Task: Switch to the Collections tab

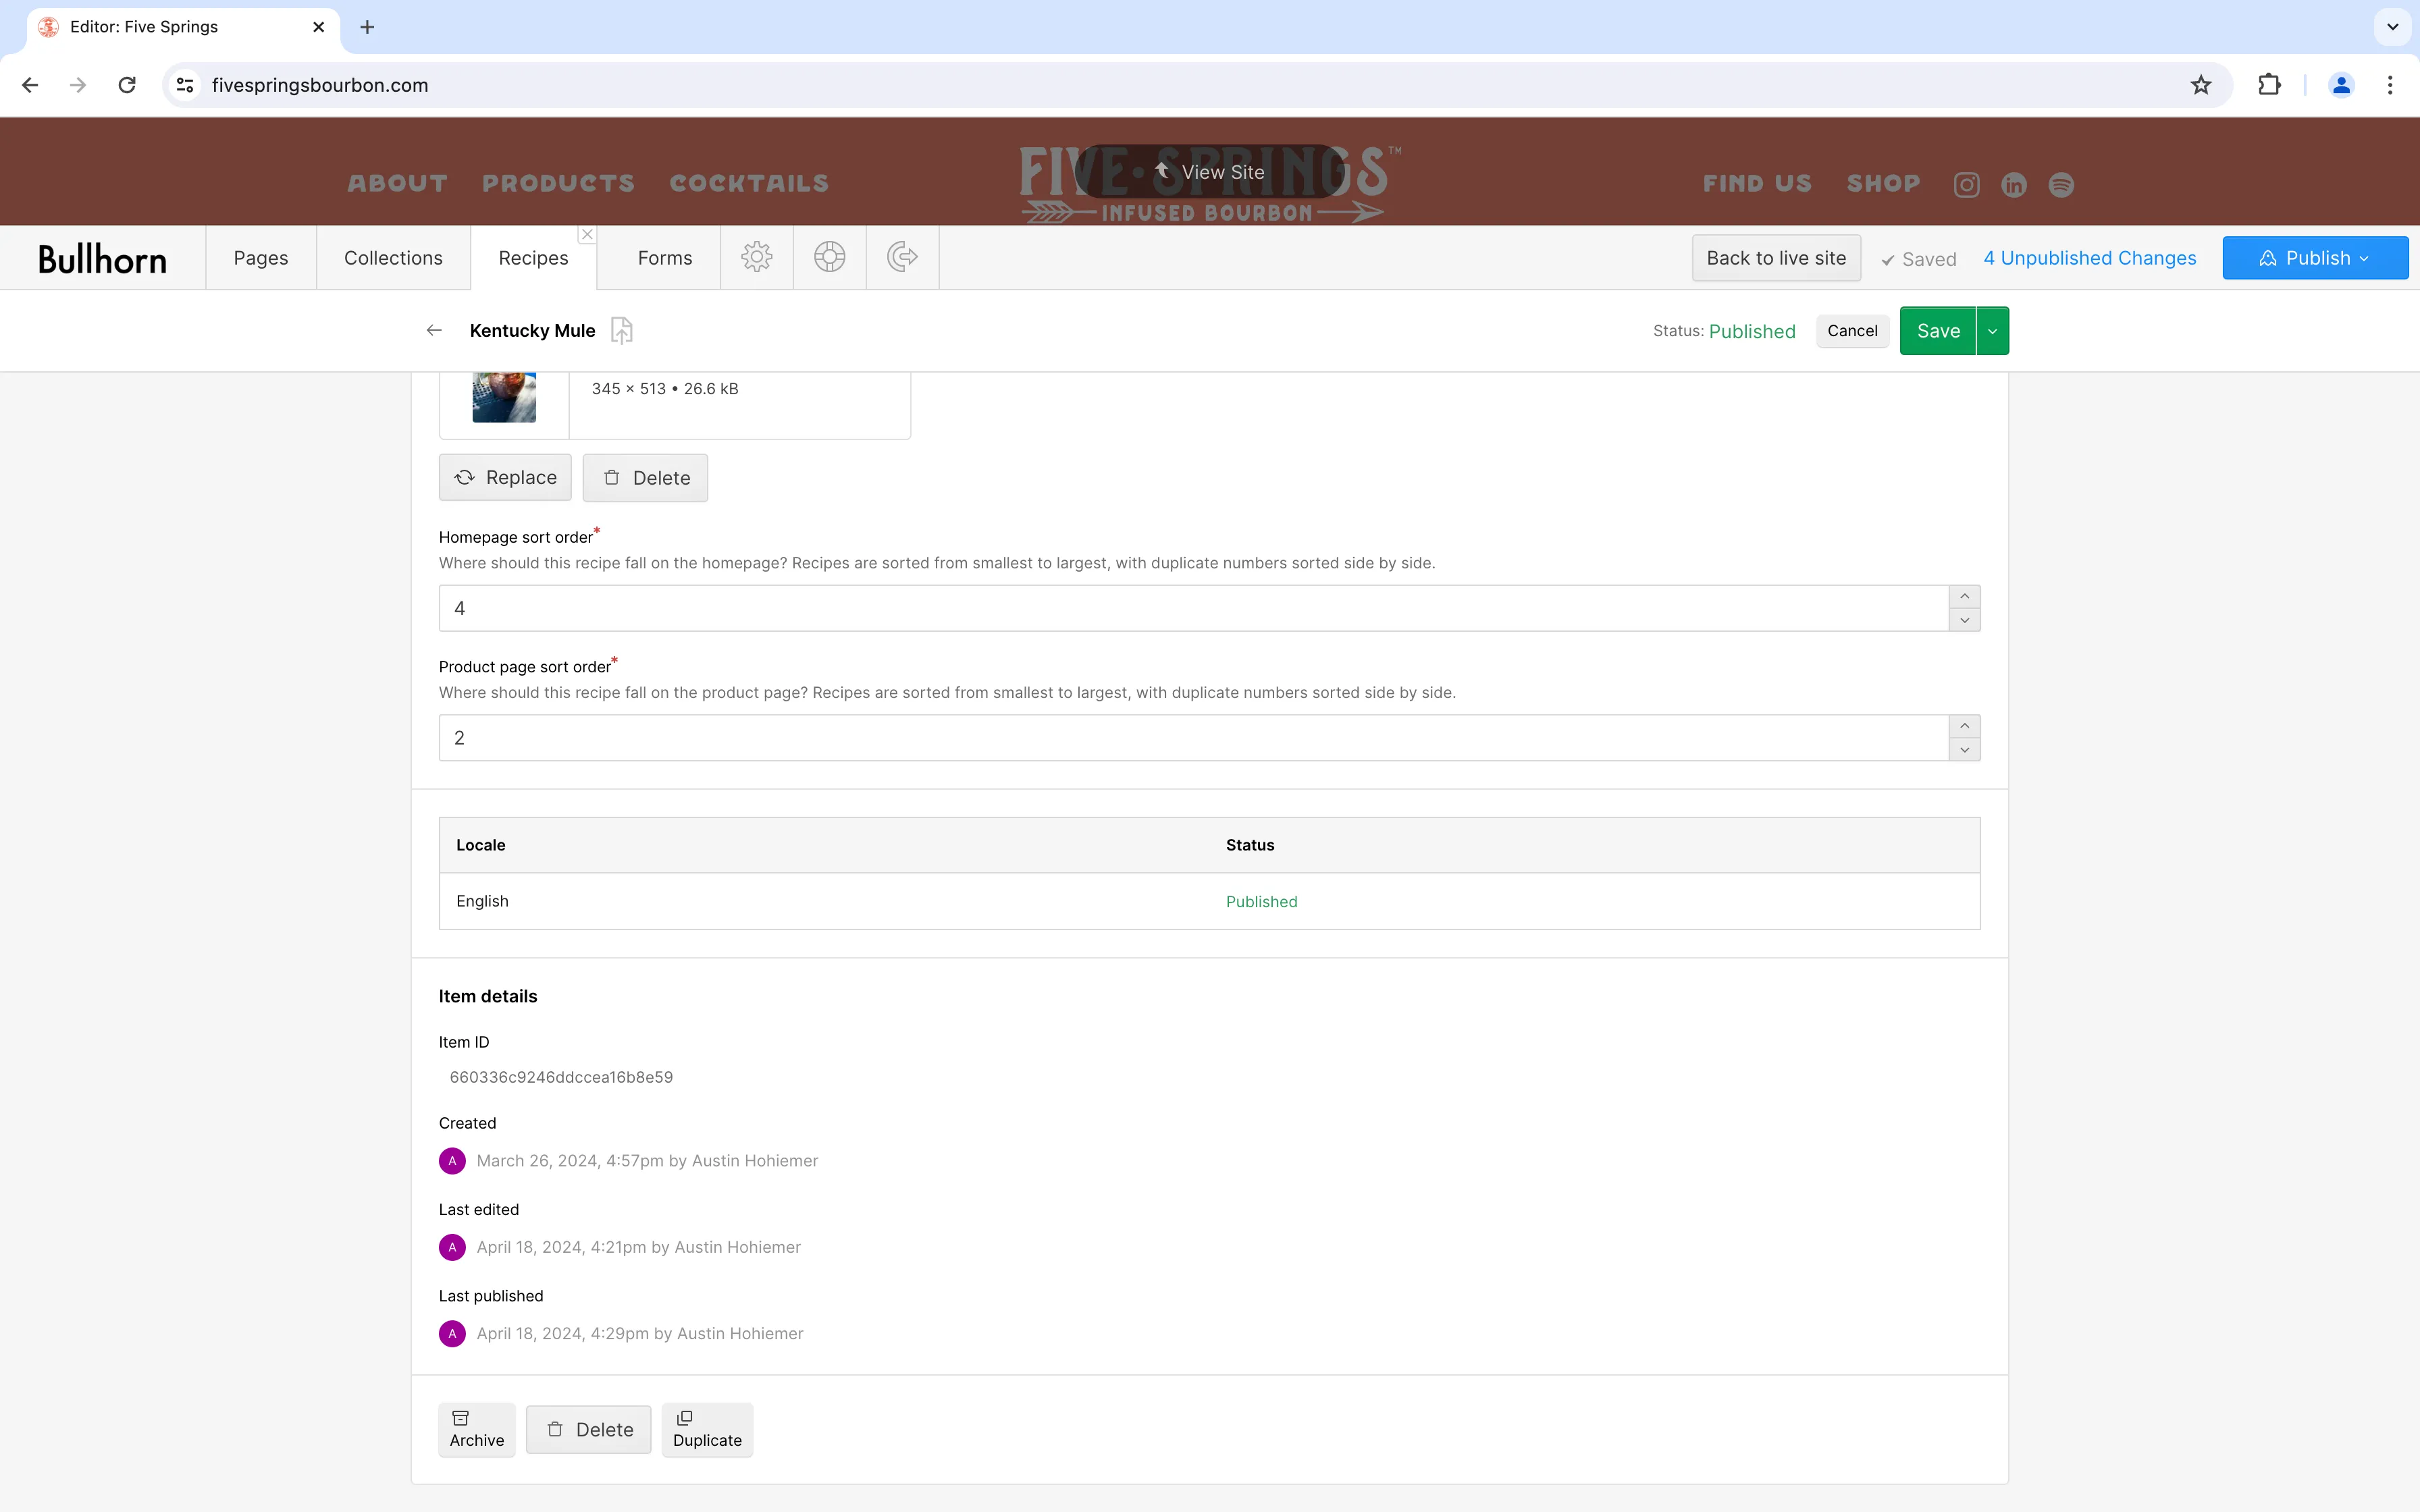Action: (x=393, y=257)
